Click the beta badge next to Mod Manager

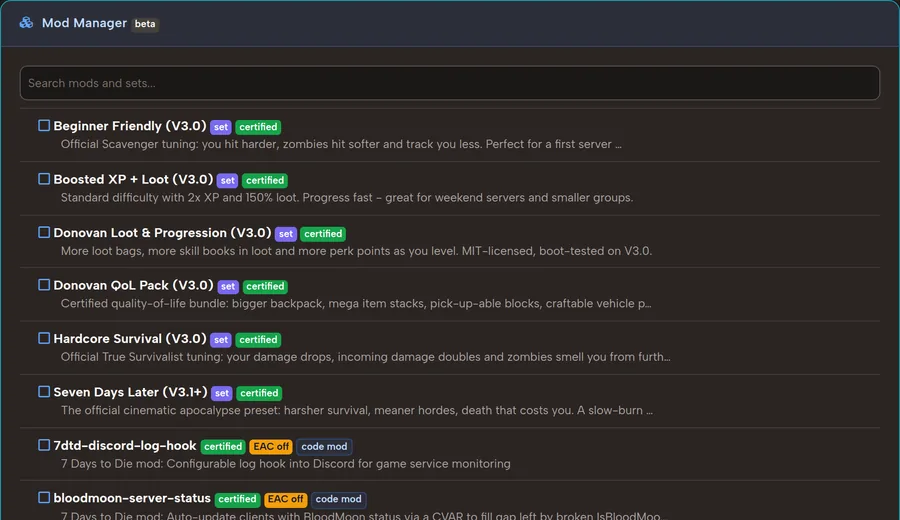click(x=145, y=24)
